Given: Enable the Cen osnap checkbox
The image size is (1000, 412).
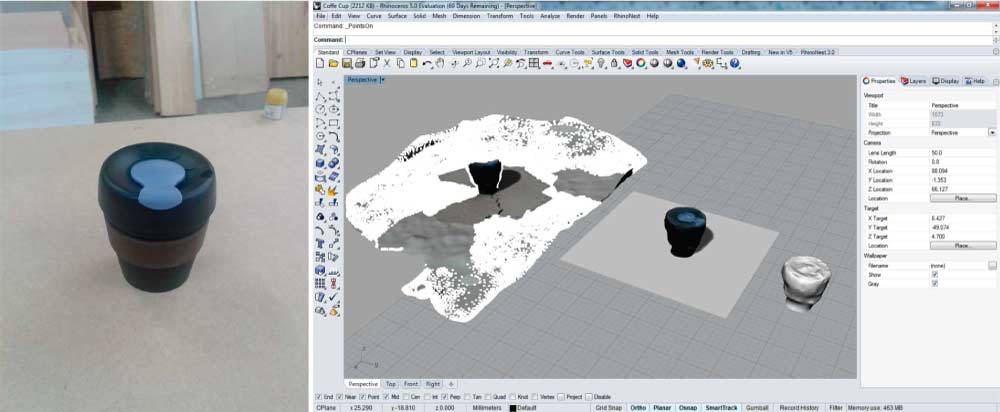Looking at the screenshot, I should 406,397.
